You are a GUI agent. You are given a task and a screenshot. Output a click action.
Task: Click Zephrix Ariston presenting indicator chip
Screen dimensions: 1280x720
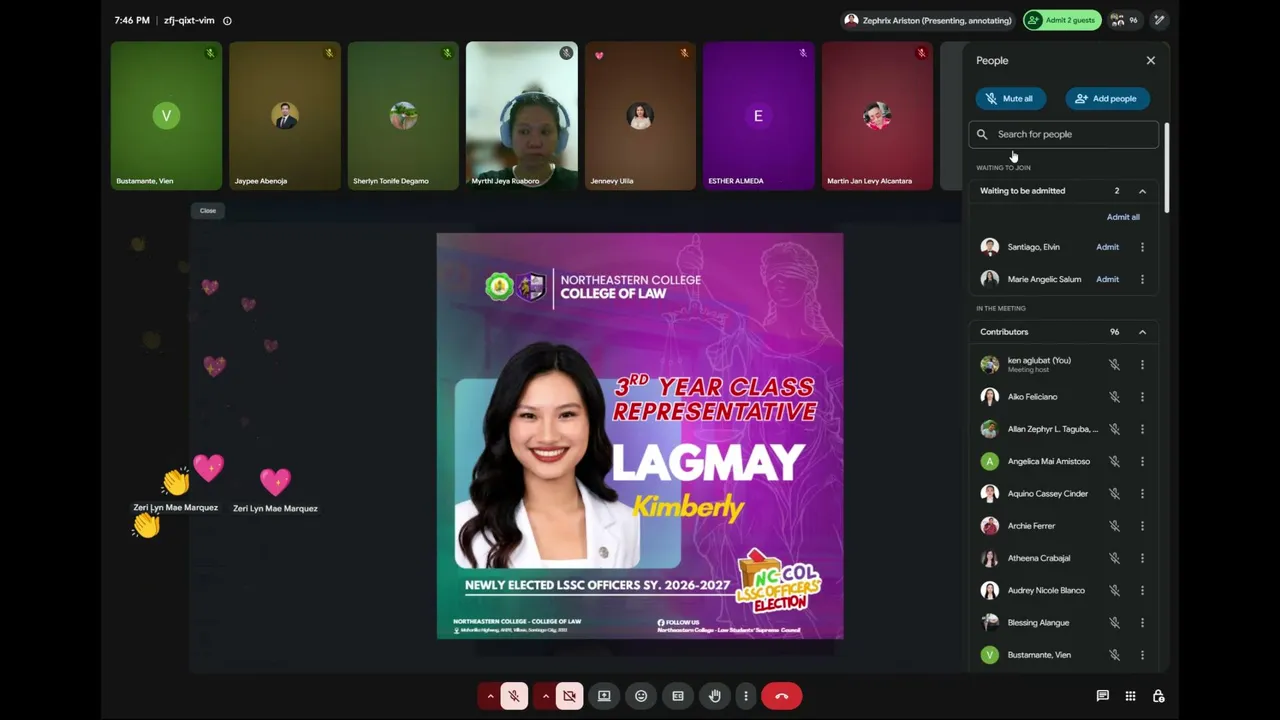(928, 20)
